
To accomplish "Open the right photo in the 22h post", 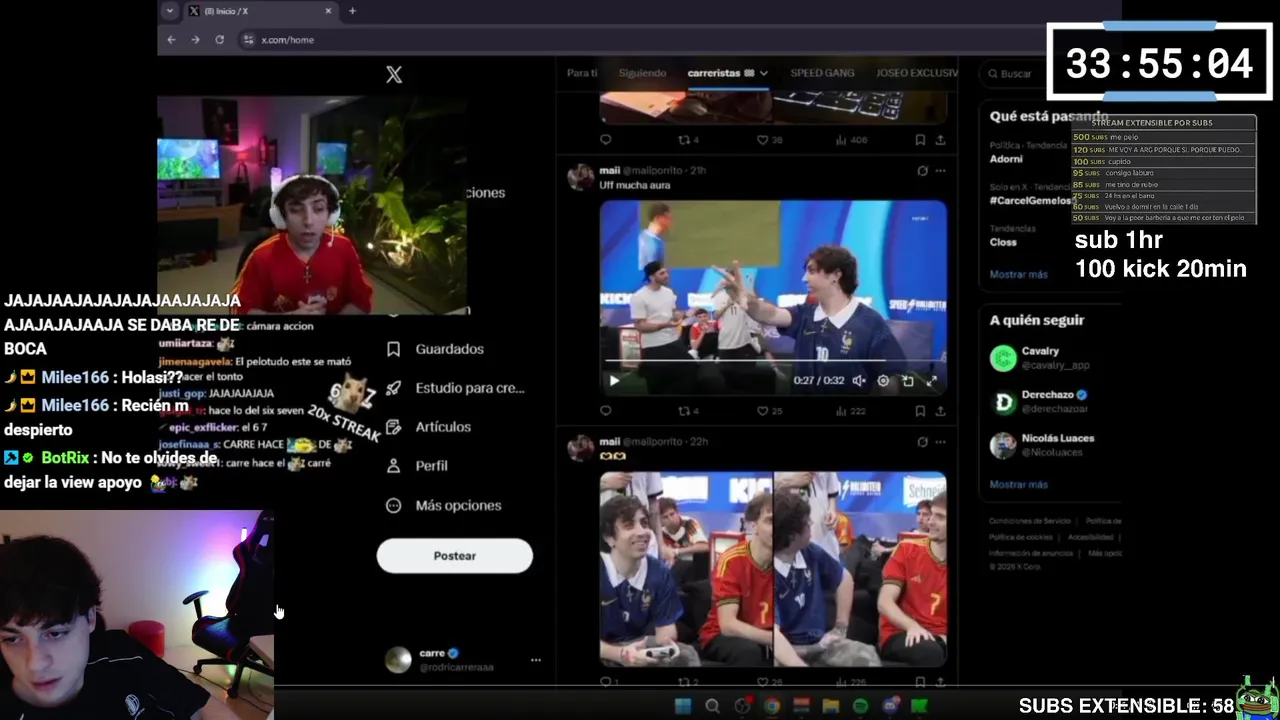I will (x=860, y=569).
